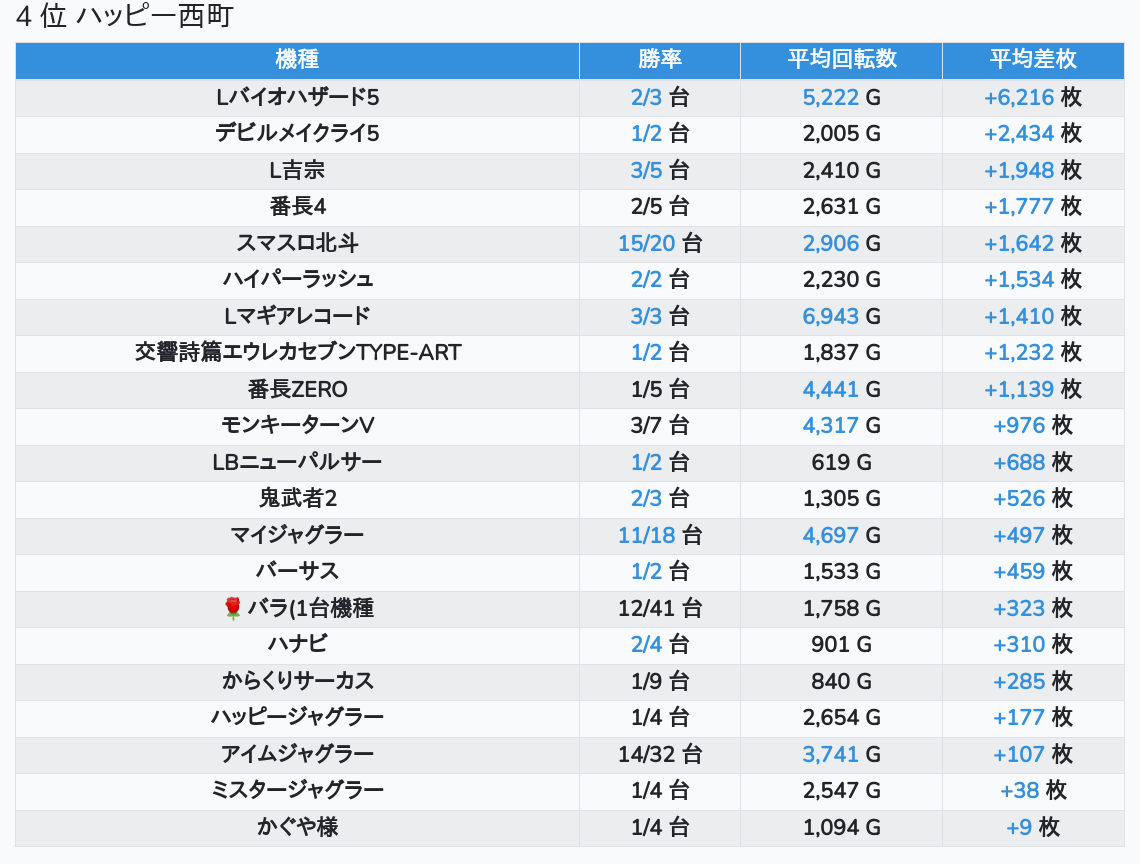This screenshot has width=1140, height=864.
Task: Select the アイムジャグラー machine name
Action: tap(297, 754)
